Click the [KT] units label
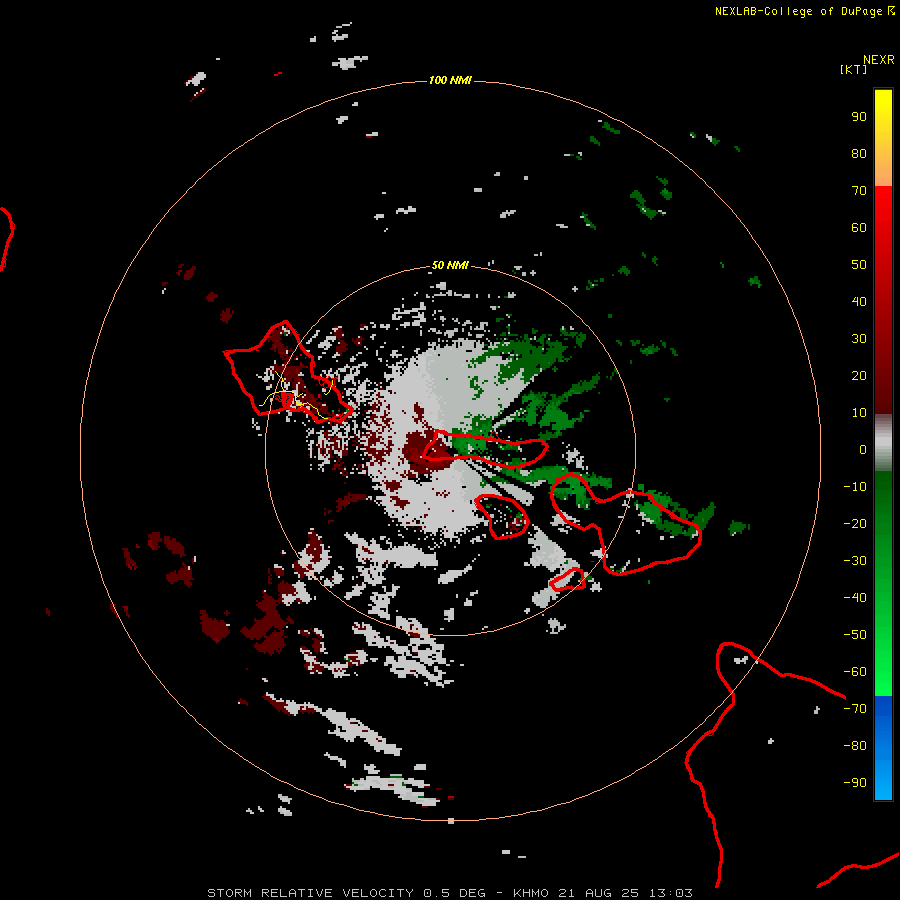 pos(854,69)
